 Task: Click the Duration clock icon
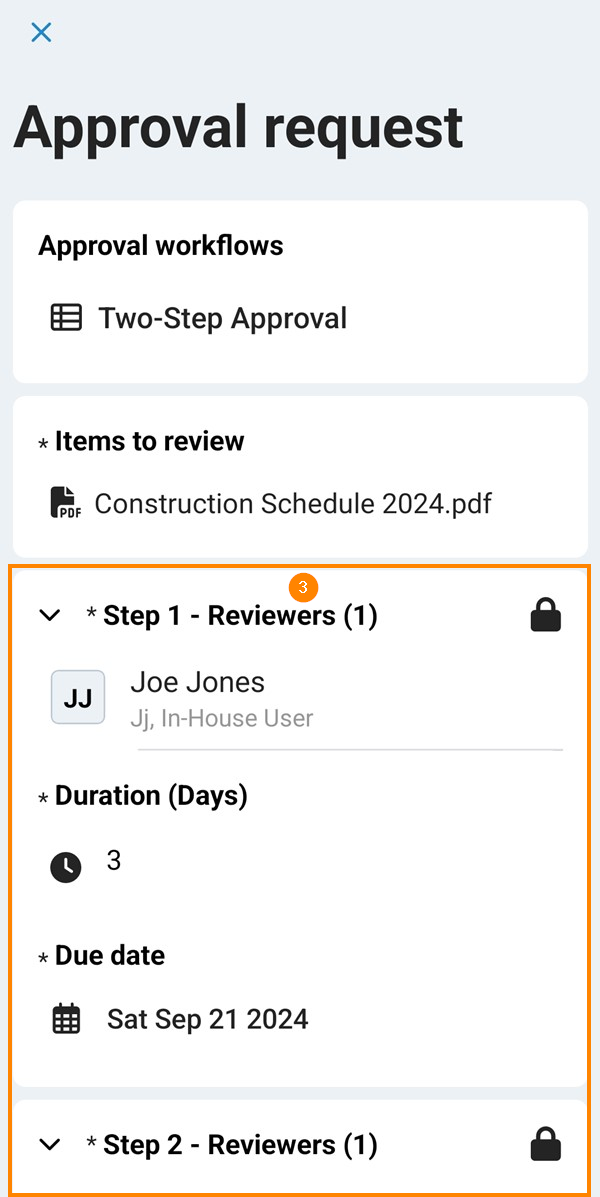[x=66, y=866]
